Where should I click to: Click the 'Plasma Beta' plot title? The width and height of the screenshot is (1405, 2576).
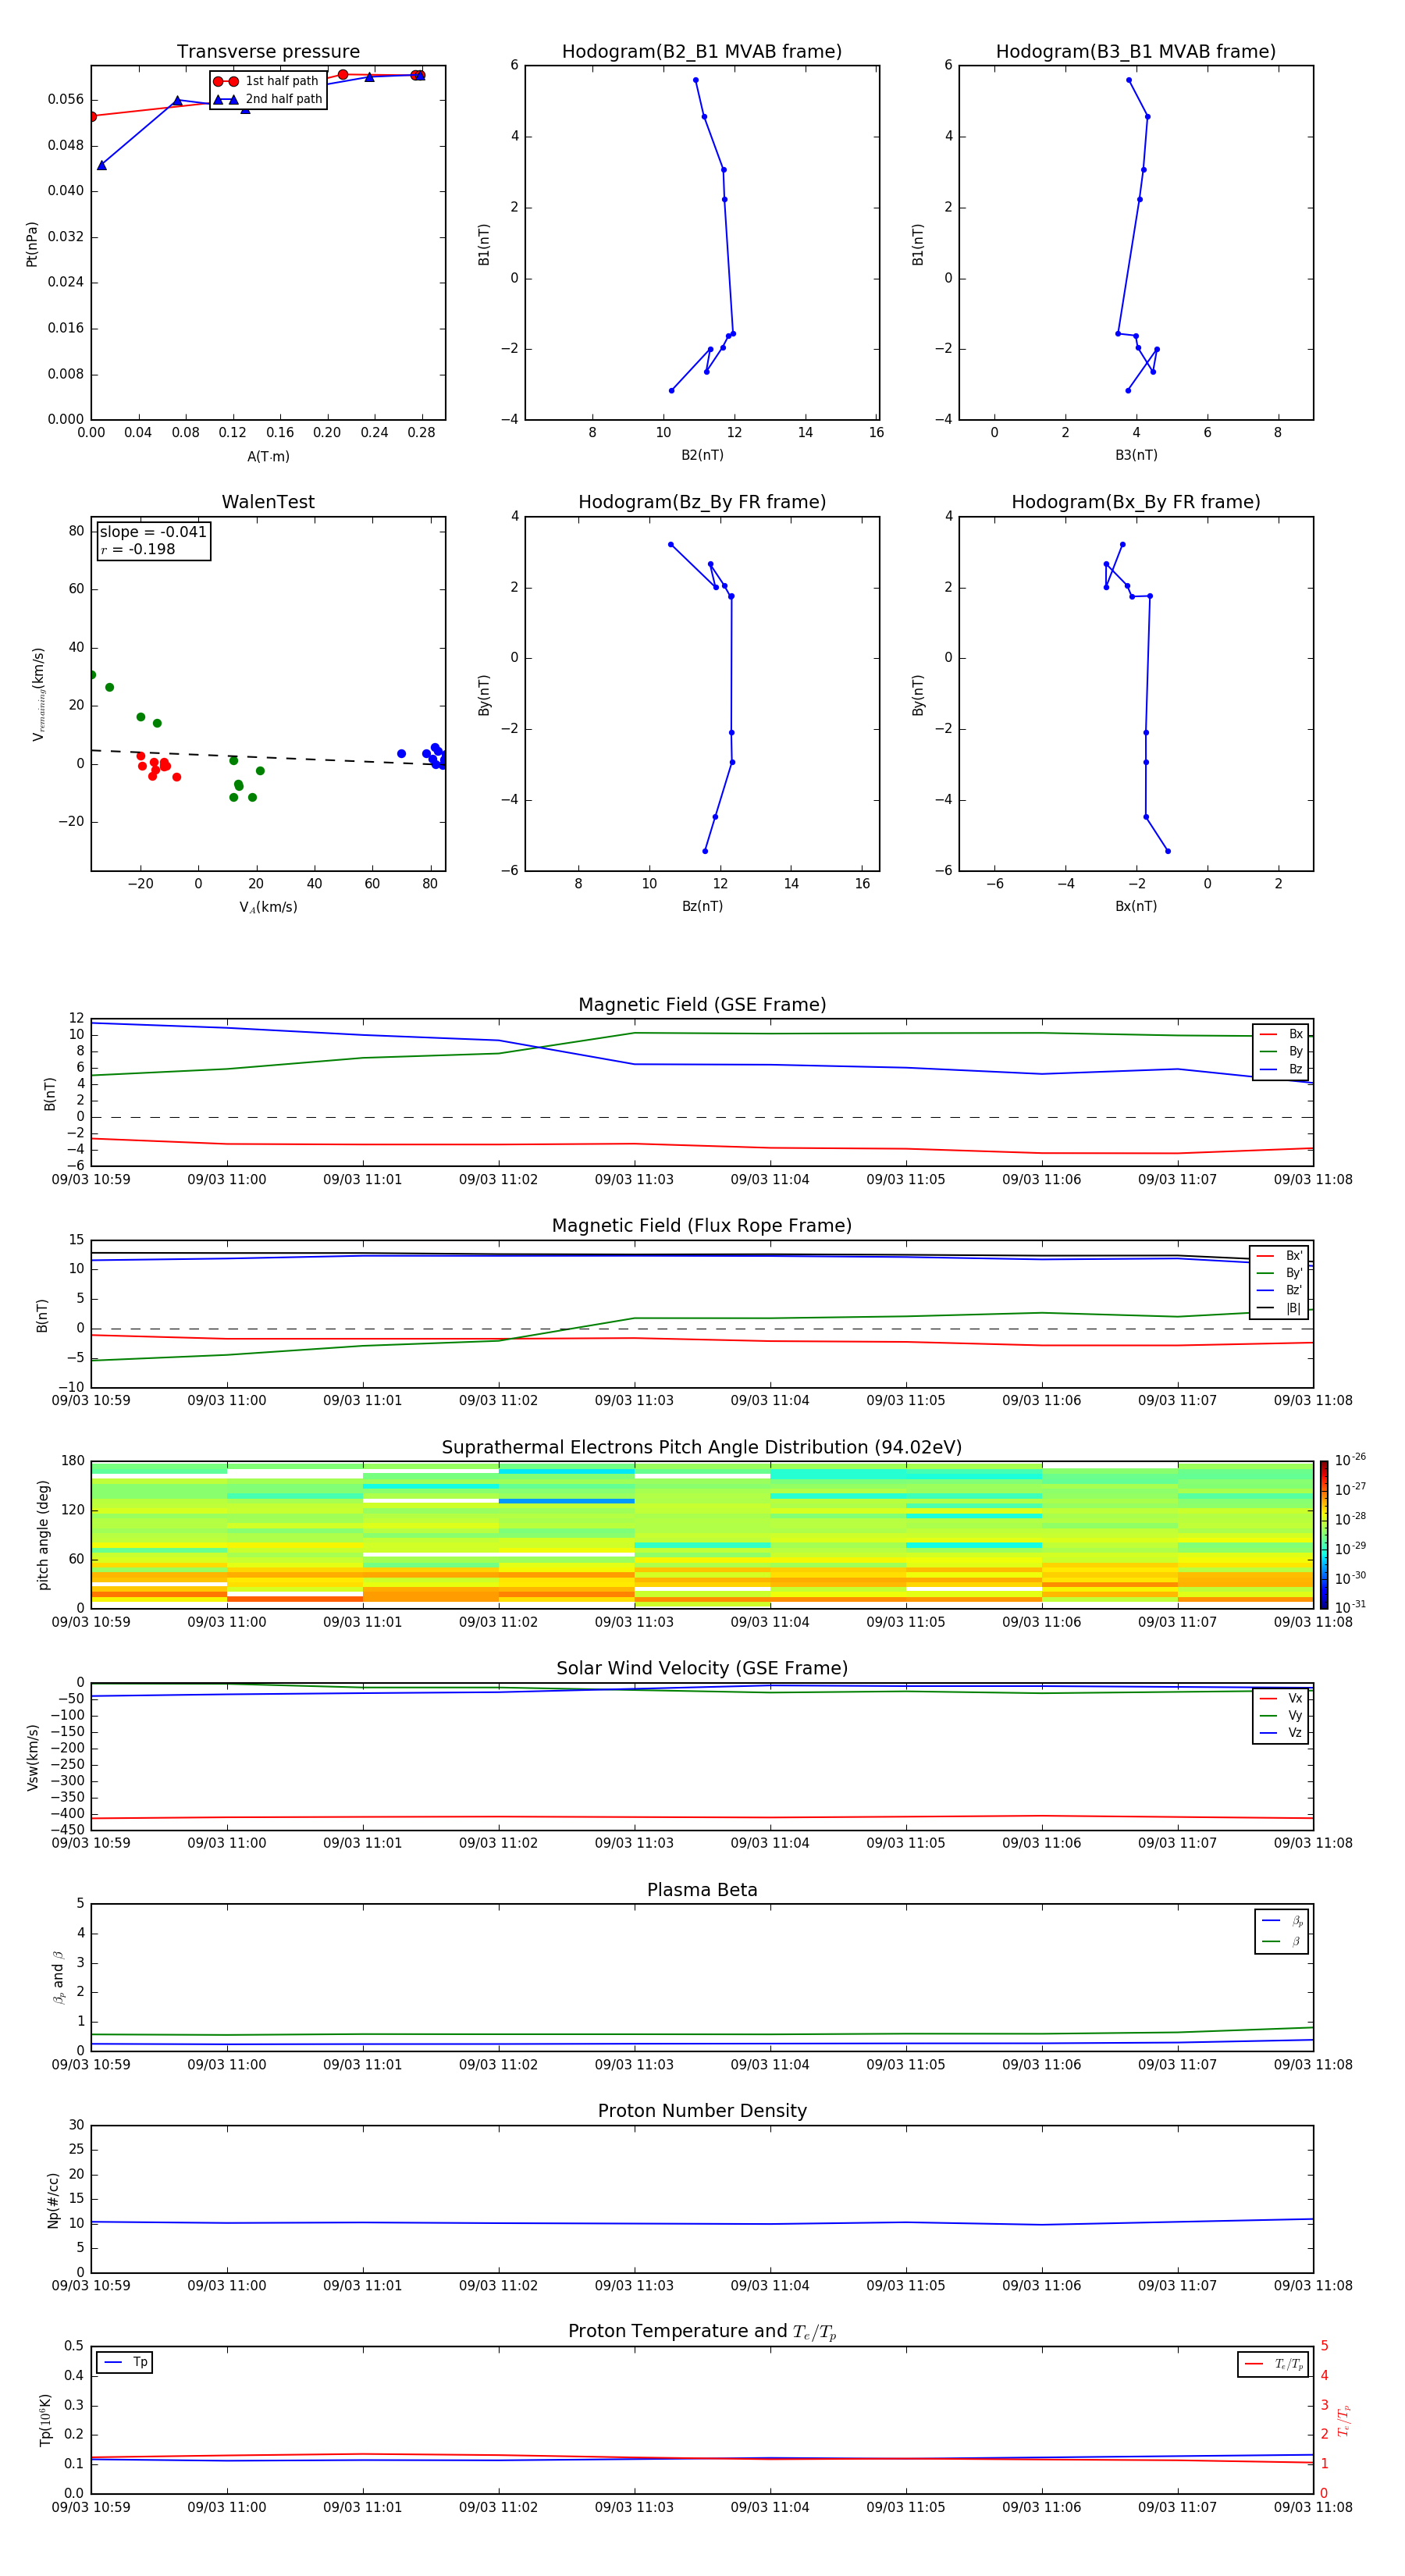(x=702, y=1890)
